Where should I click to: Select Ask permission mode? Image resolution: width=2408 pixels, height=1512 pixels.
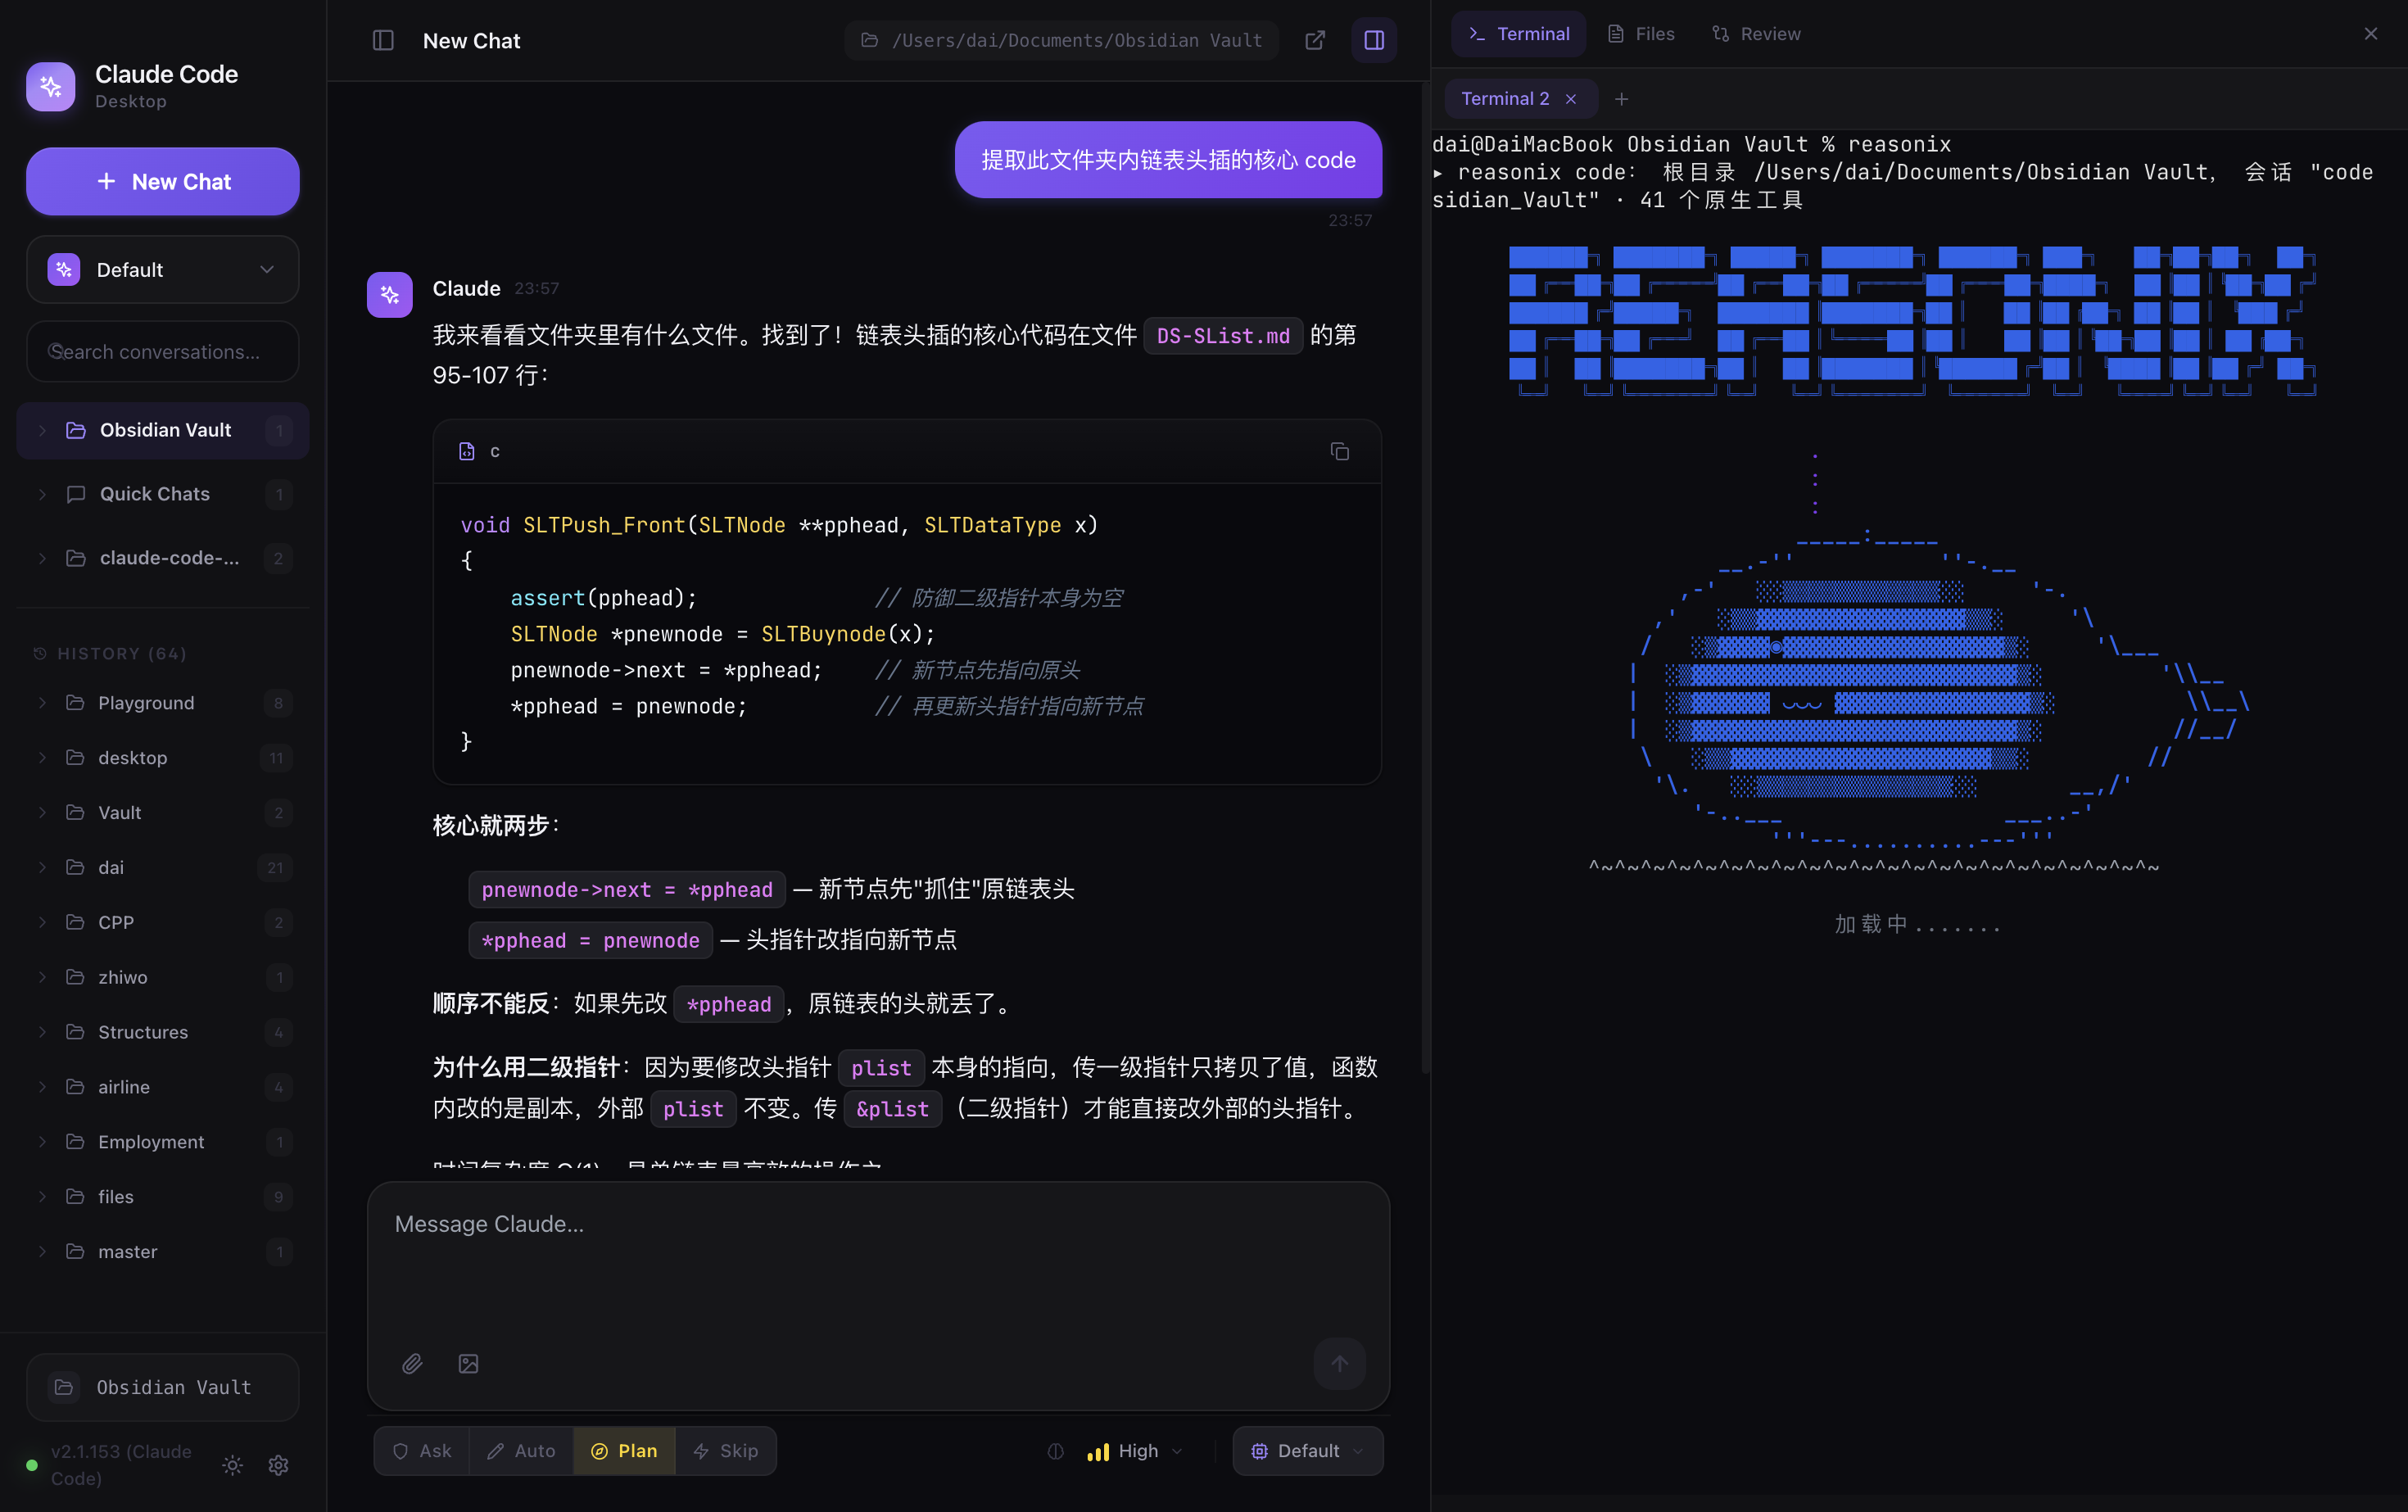(421, 1451)
